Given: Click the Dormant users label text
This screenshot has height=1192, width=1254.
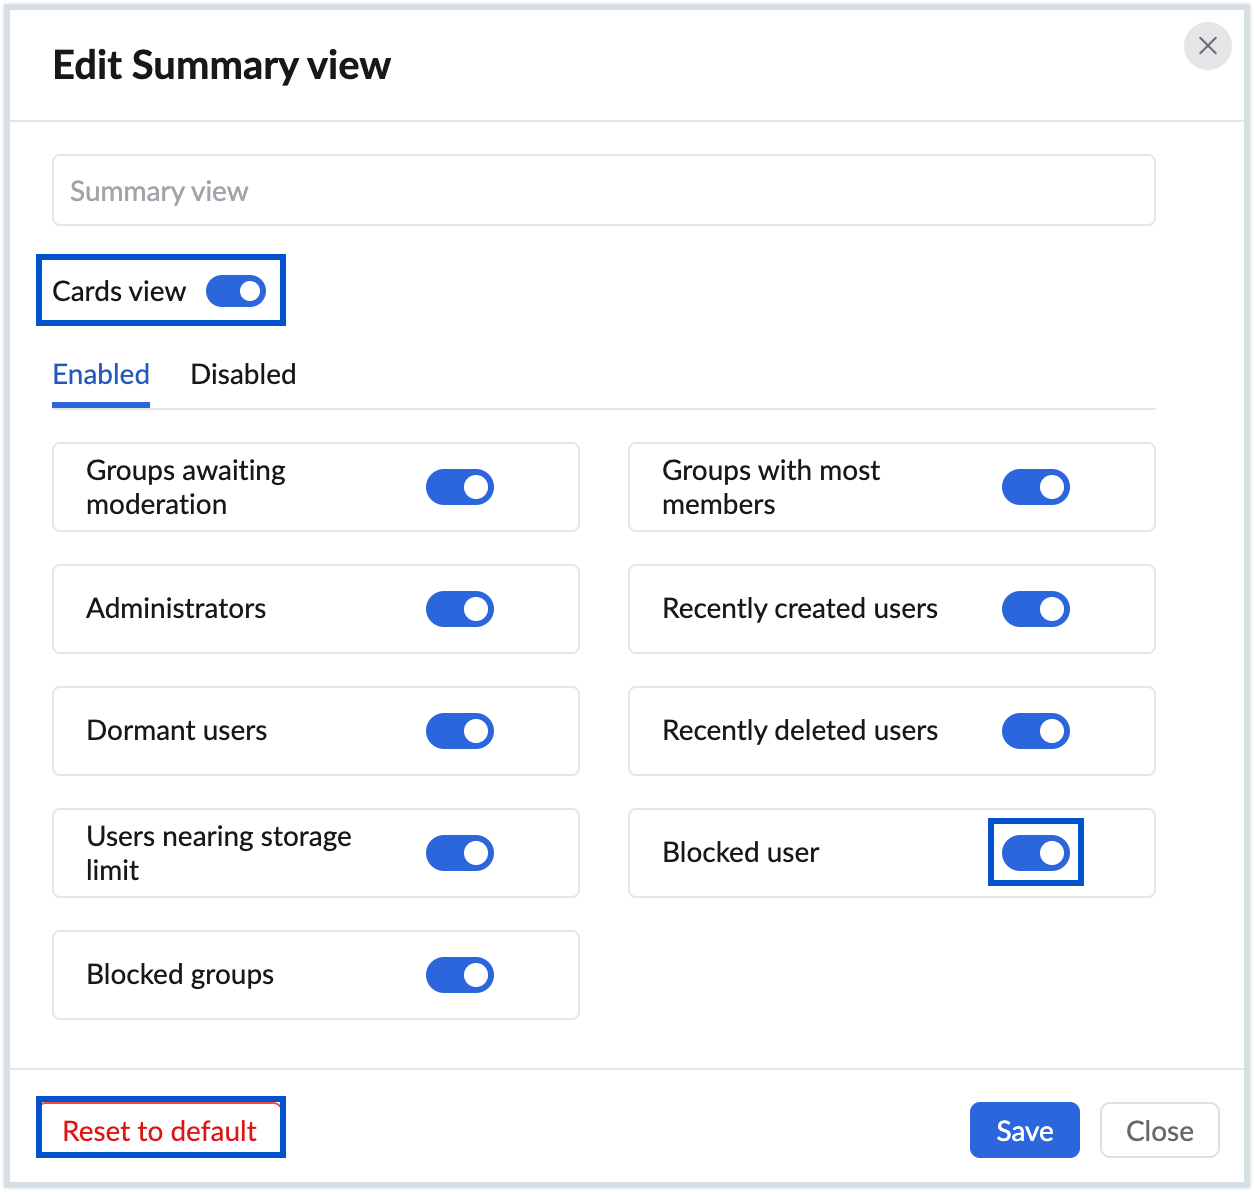Looking at the screenshot, I should pos(177,730).
